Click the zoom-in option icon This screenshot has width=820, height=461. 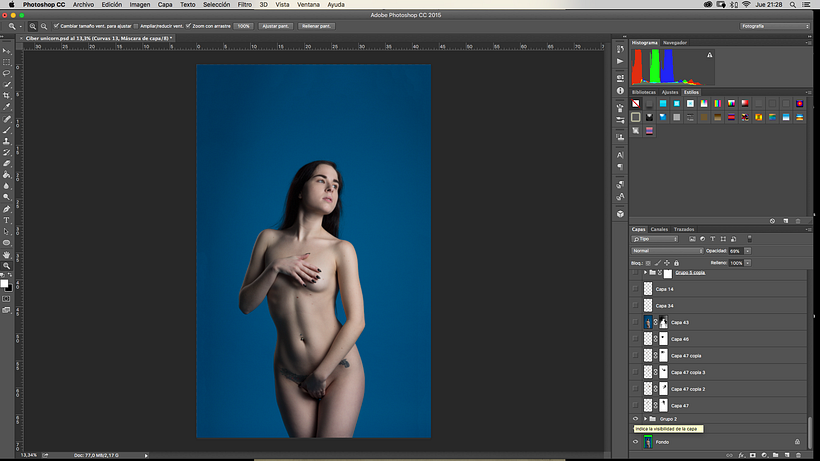coord(32,26)
